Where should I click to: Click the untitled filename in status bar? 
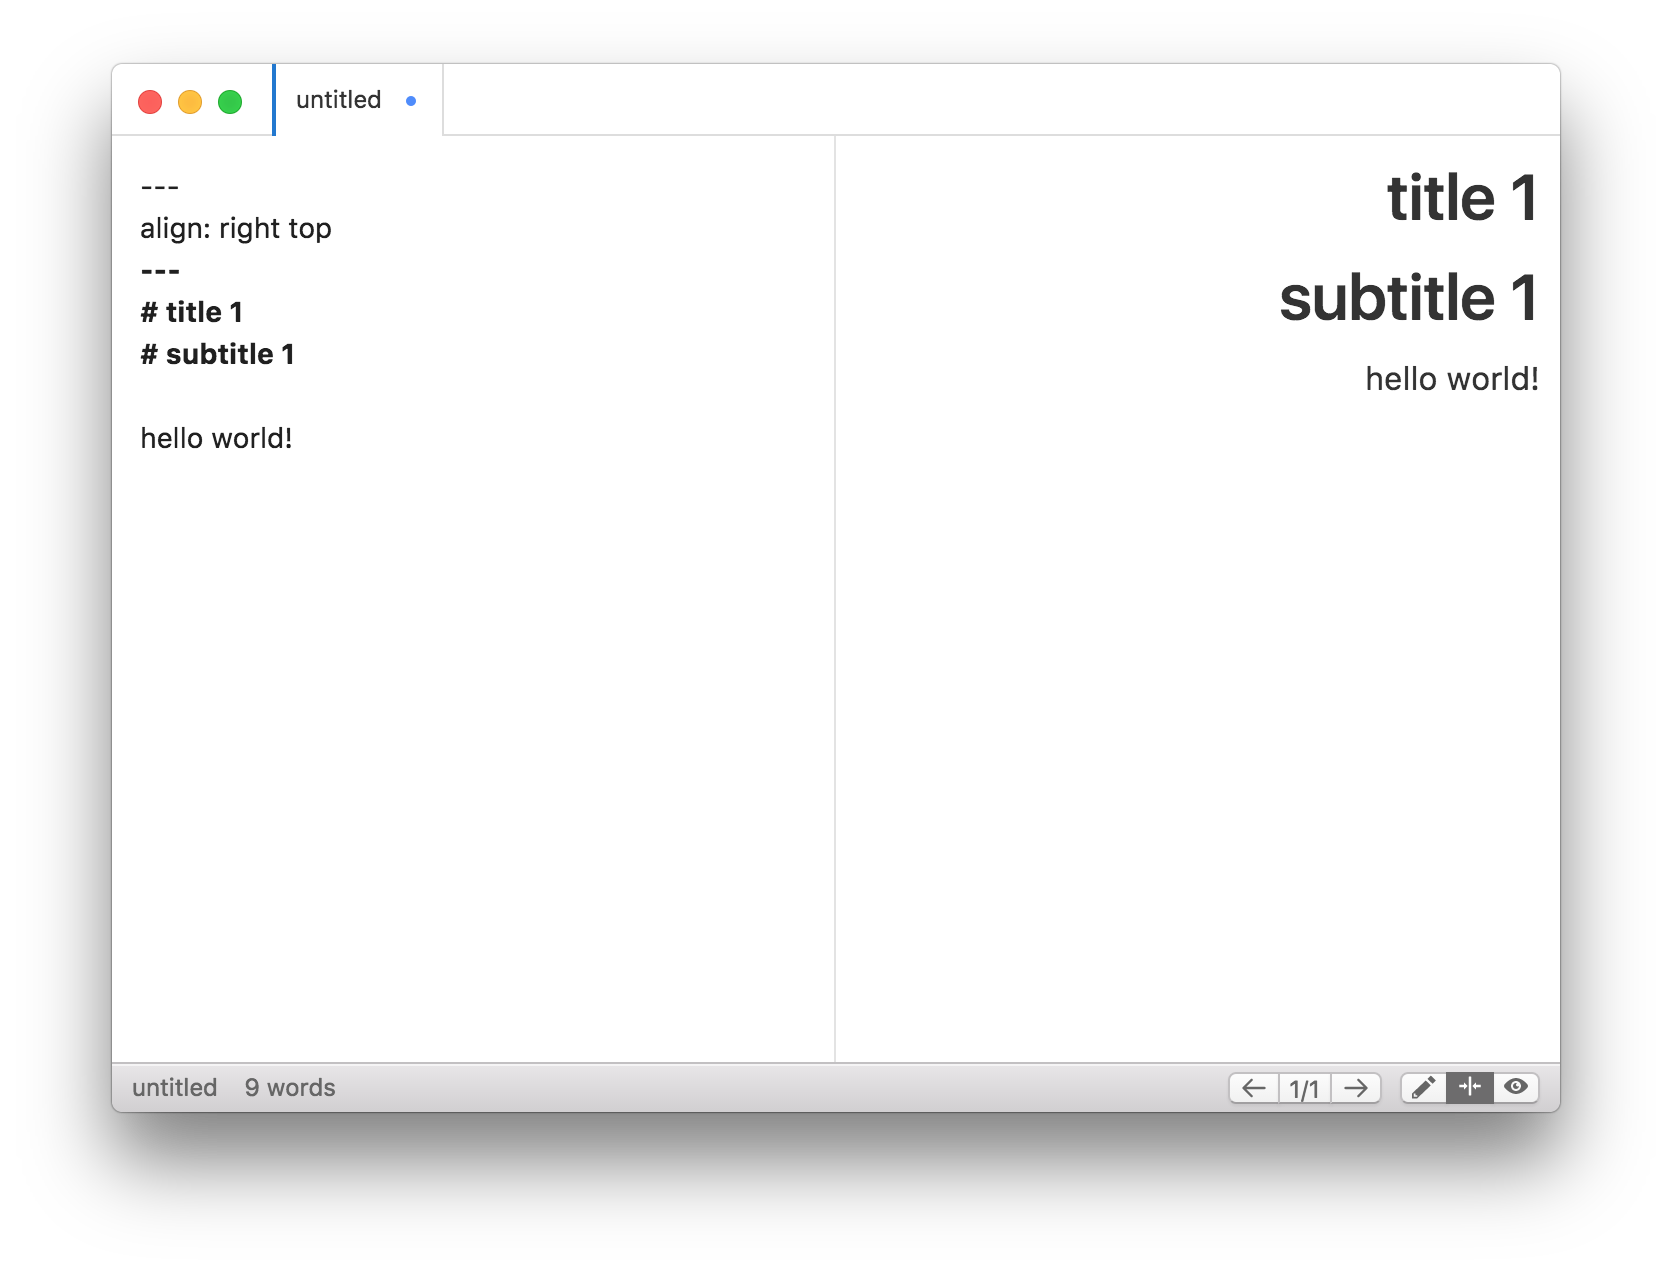(x=175, y=1088)
